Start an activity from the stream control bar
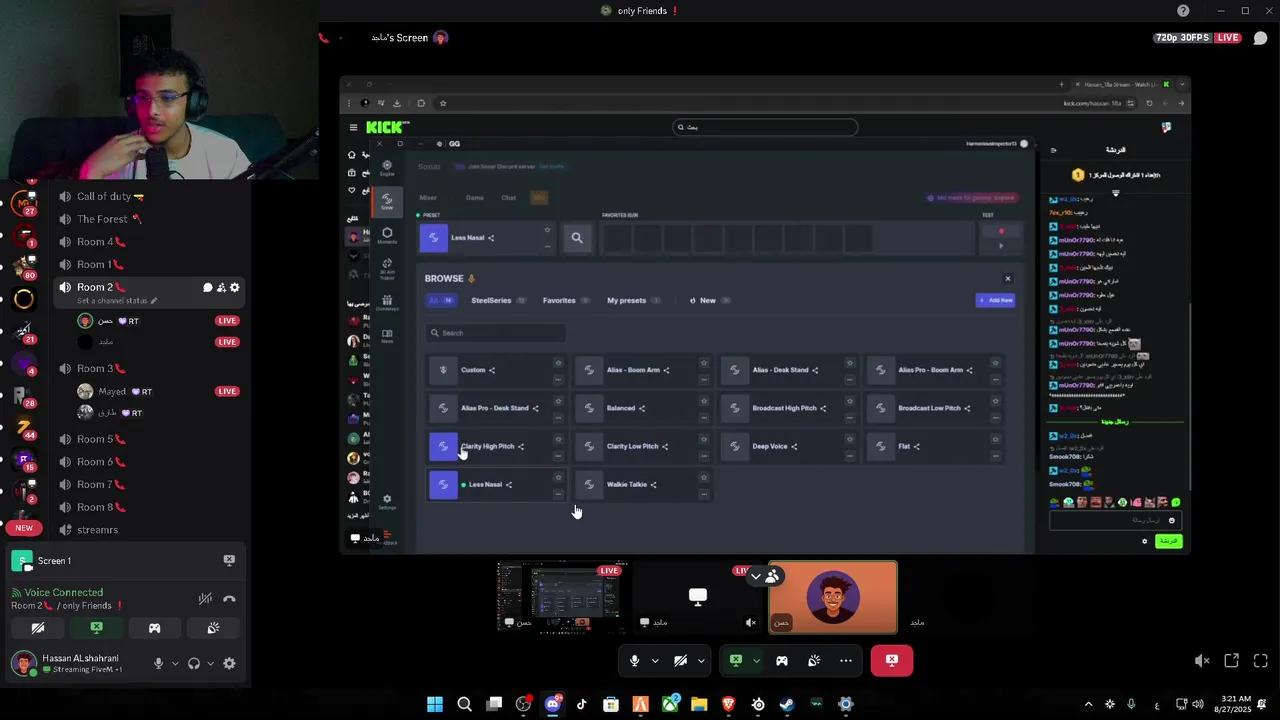Image resolution: width=1280 pixels, height=720 pixels. click(782, 661)
